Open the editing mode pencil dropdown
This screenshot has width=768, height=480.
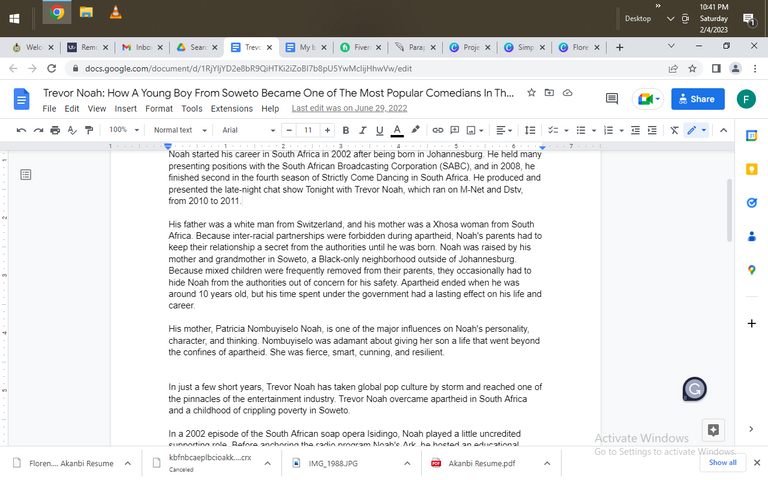pos(696,130)
